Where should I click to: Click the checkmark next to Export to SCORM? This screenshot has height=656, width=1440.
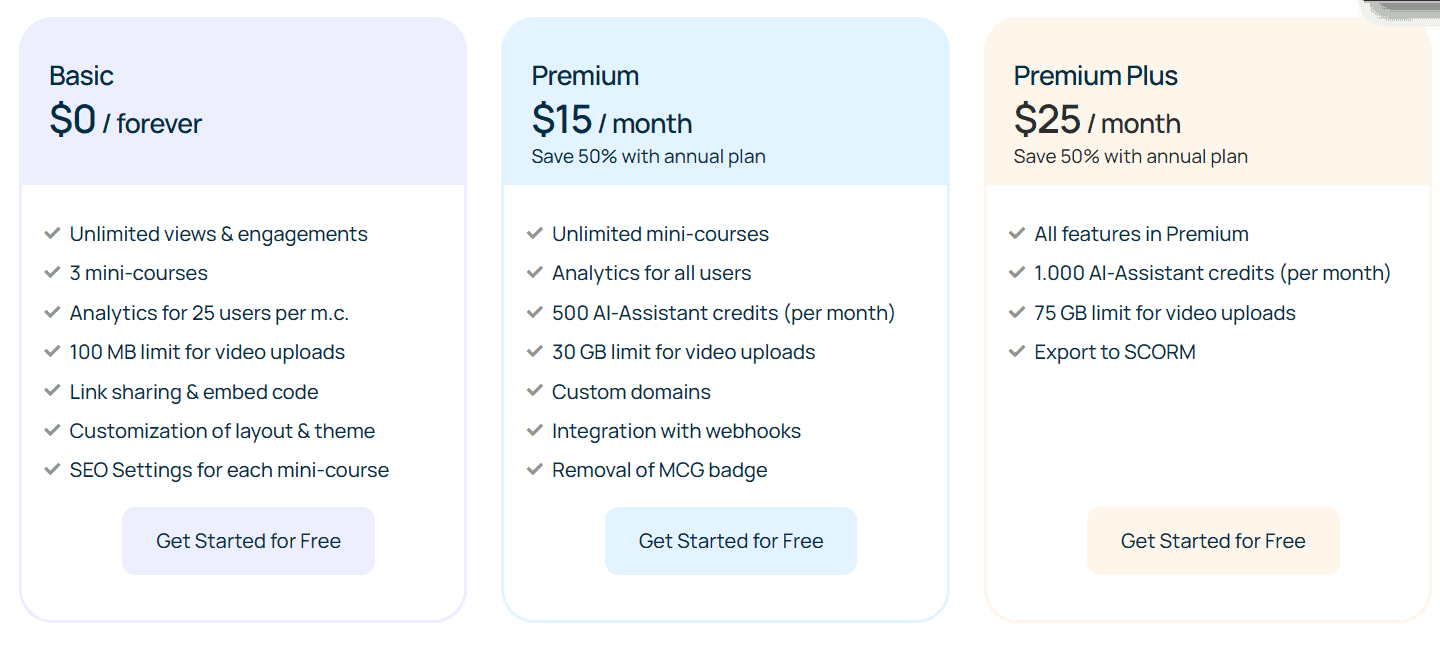click(1018, 351)
